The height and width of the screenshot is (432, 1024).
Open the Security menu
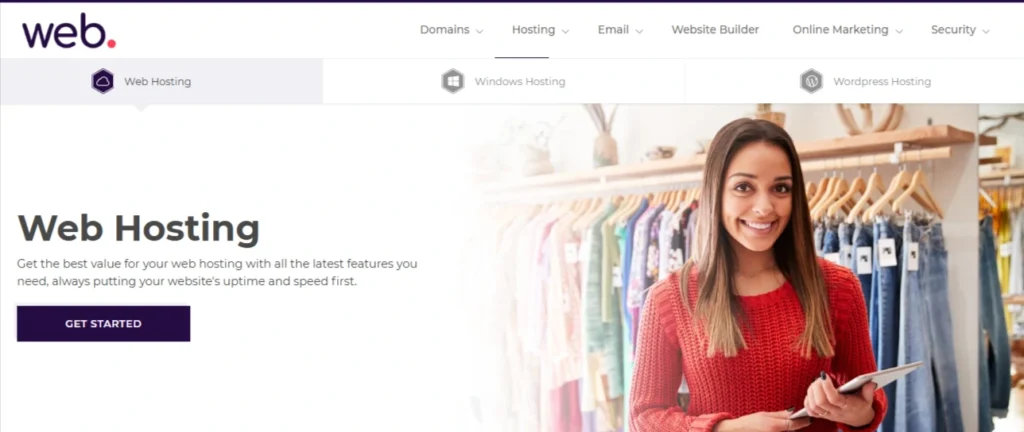click(x=953, y=29)
